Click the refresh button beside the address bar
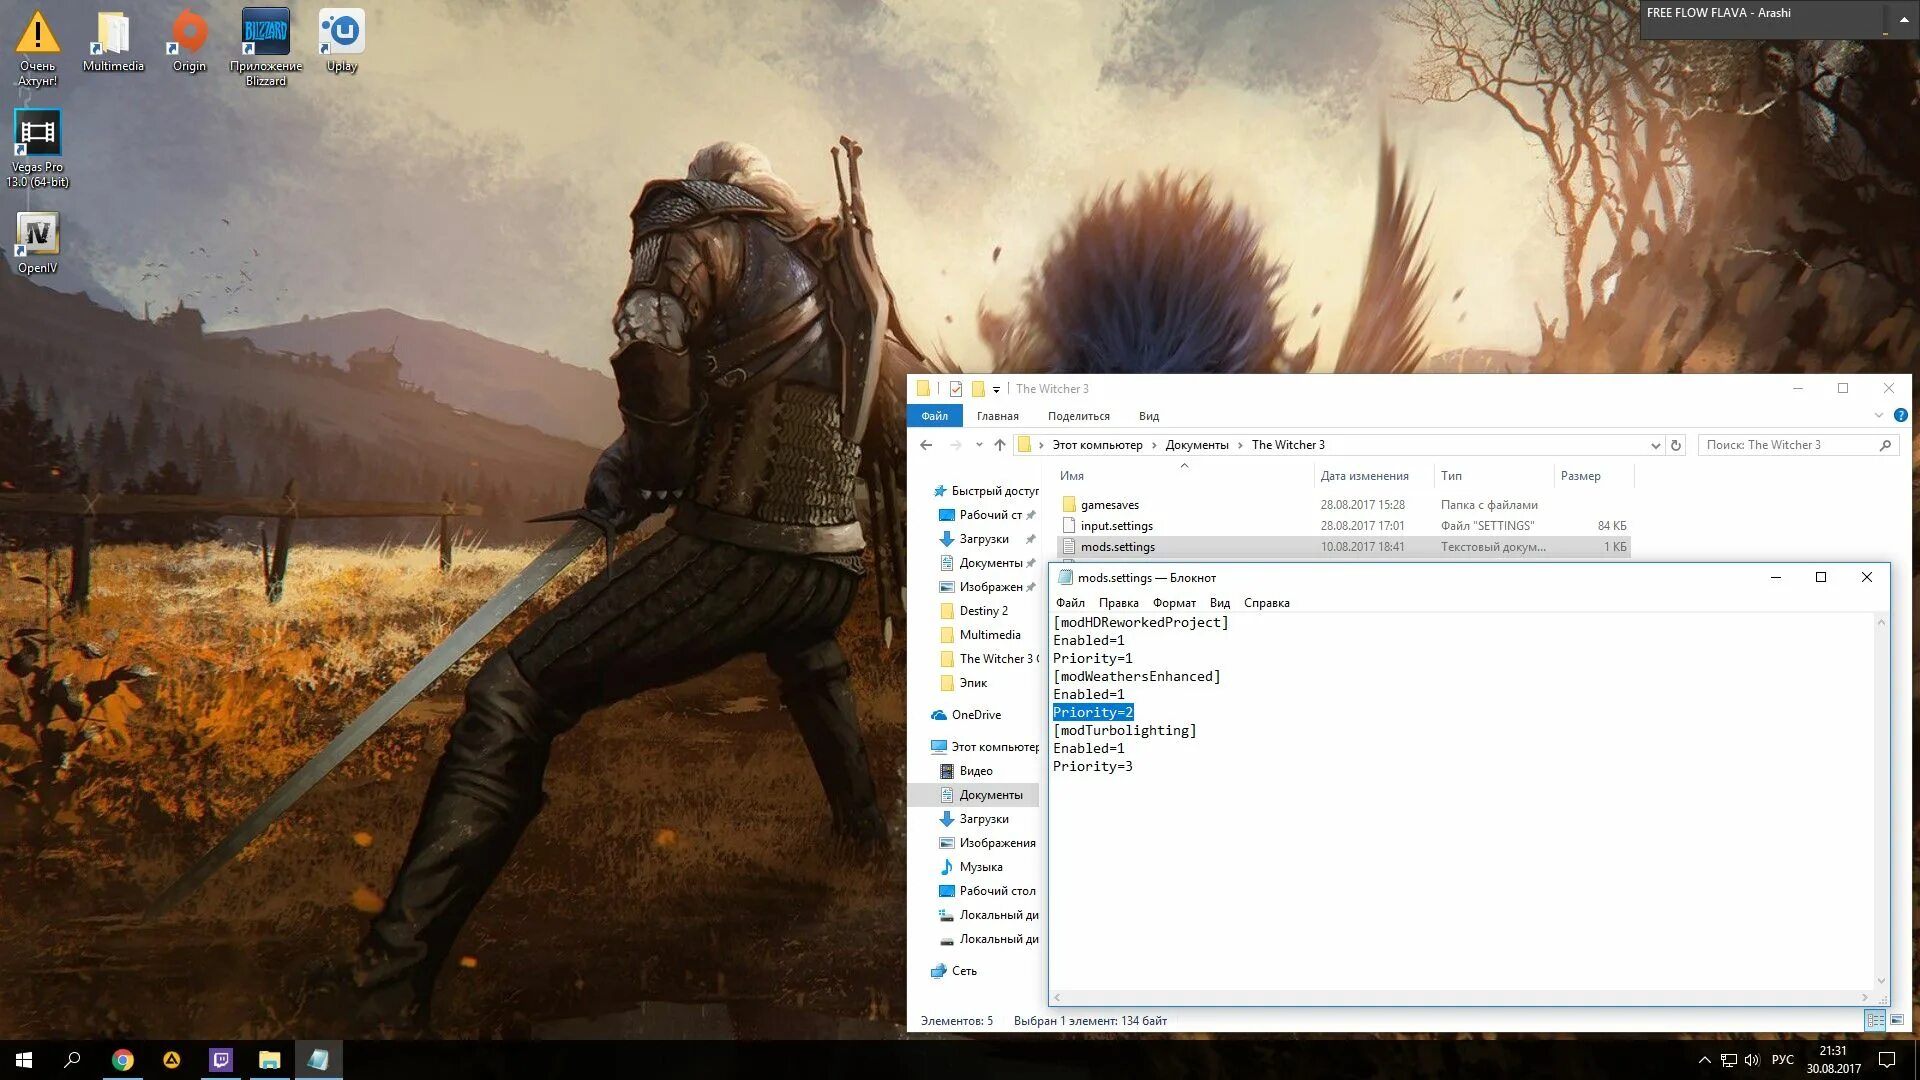 [1676, 445]
